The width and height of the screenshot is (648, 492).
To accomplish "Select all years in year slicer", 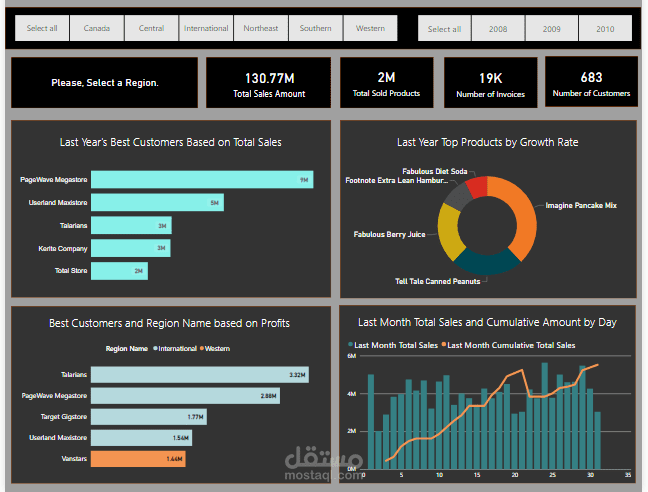I will [x=444, y=29].
